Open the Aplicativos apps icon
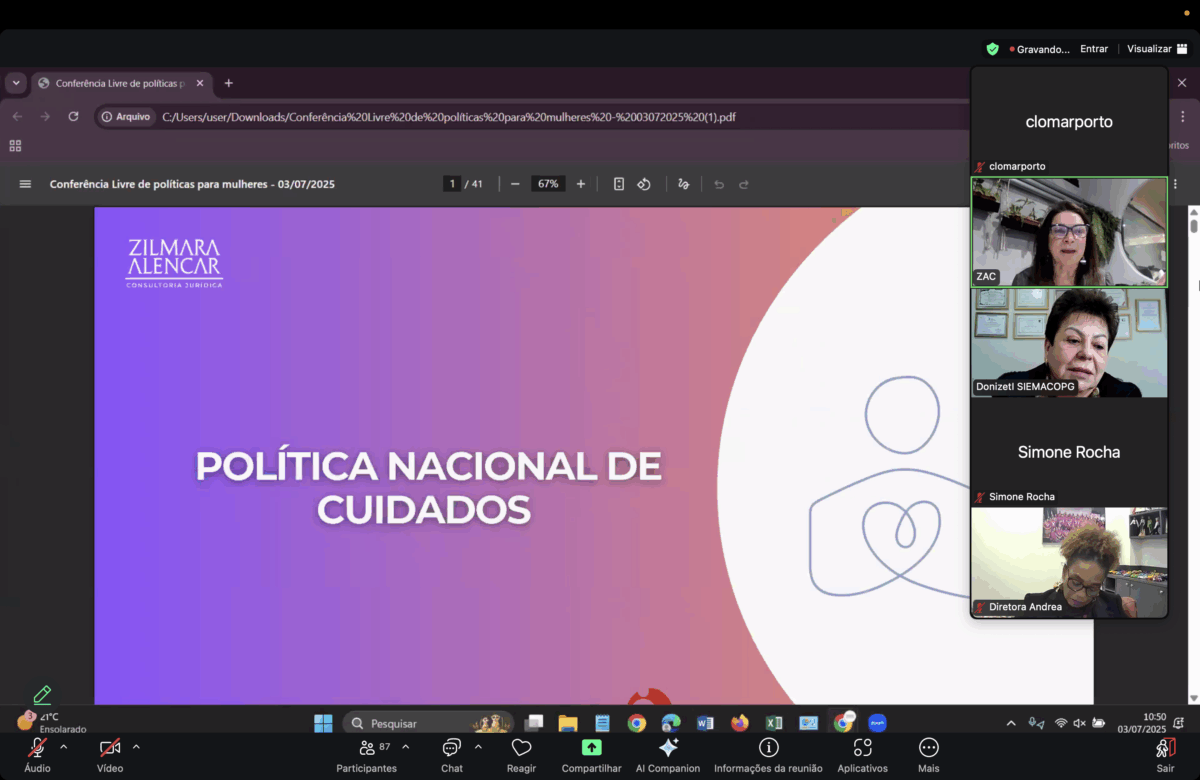Viewport: 1200px width, 780px height. click(x=862, y=748)
